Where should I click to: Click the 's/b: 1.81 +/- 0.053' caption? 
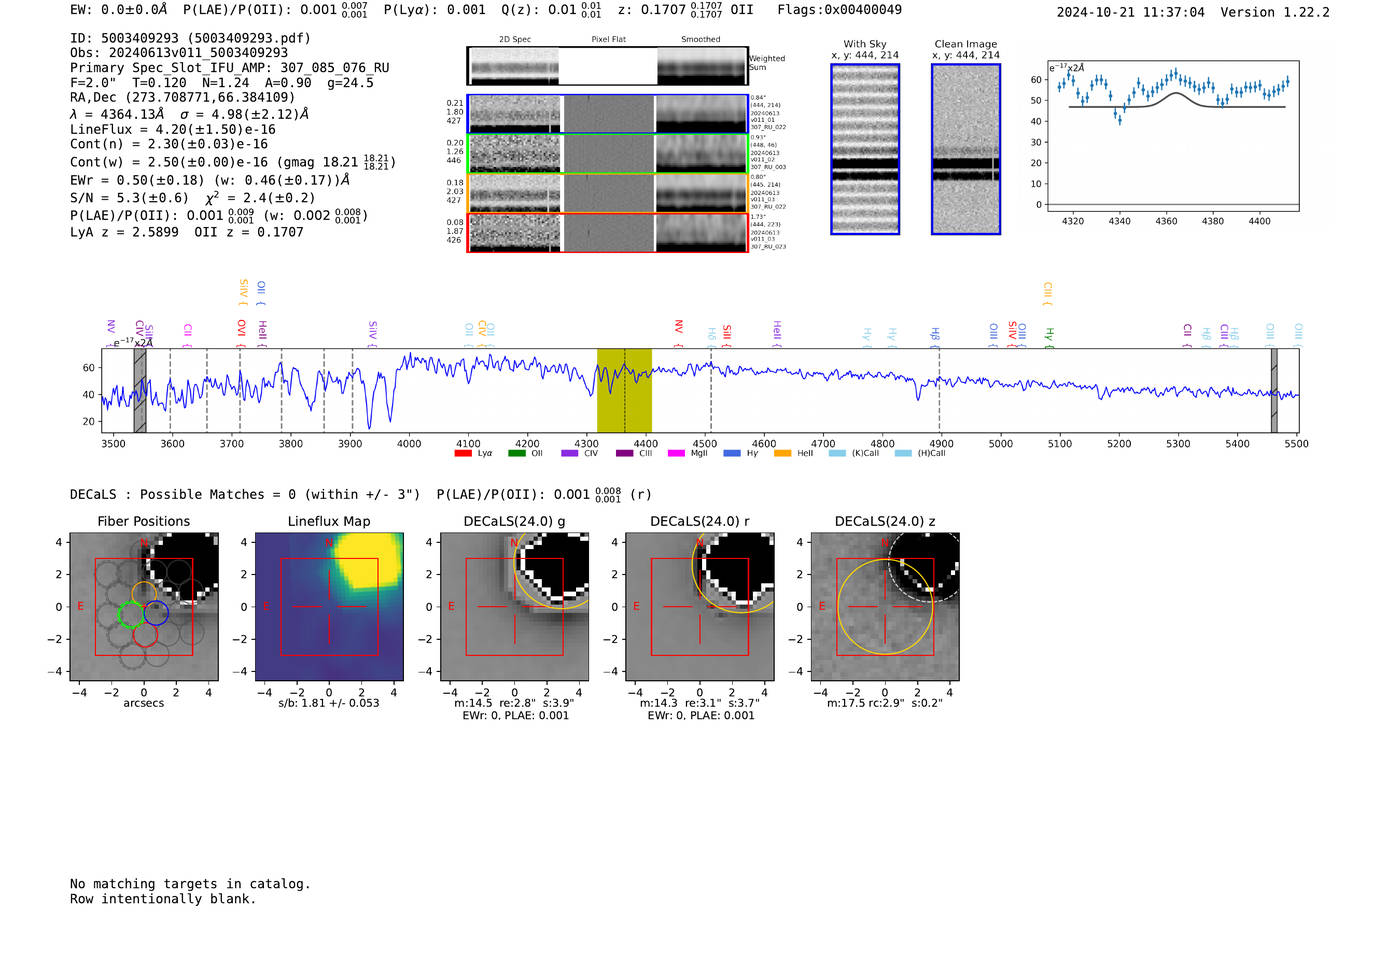coord(329,703)
